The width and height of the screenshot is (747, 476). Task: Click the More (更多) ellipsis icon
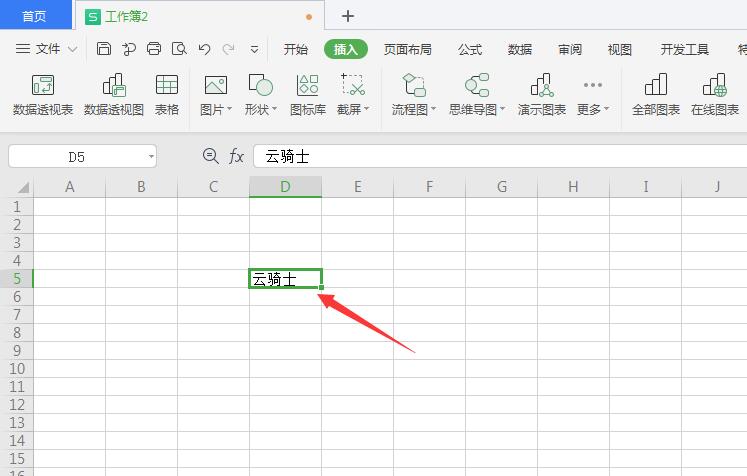tap(593, 85)
